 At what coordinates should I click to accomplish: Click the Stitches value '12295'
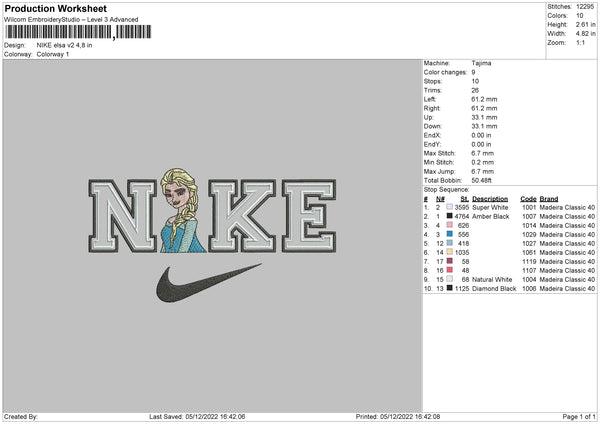[x=585, y=7]
